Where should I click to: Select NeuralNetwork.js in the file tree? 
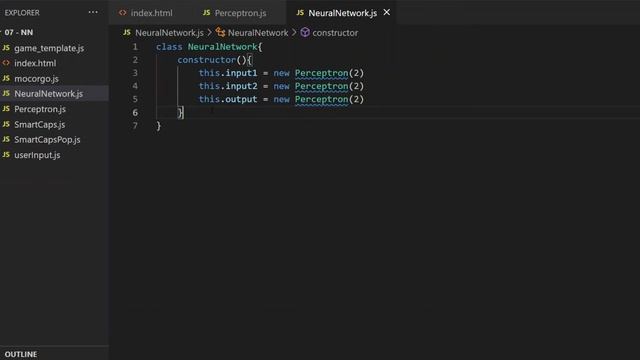[x=48, y=93]
